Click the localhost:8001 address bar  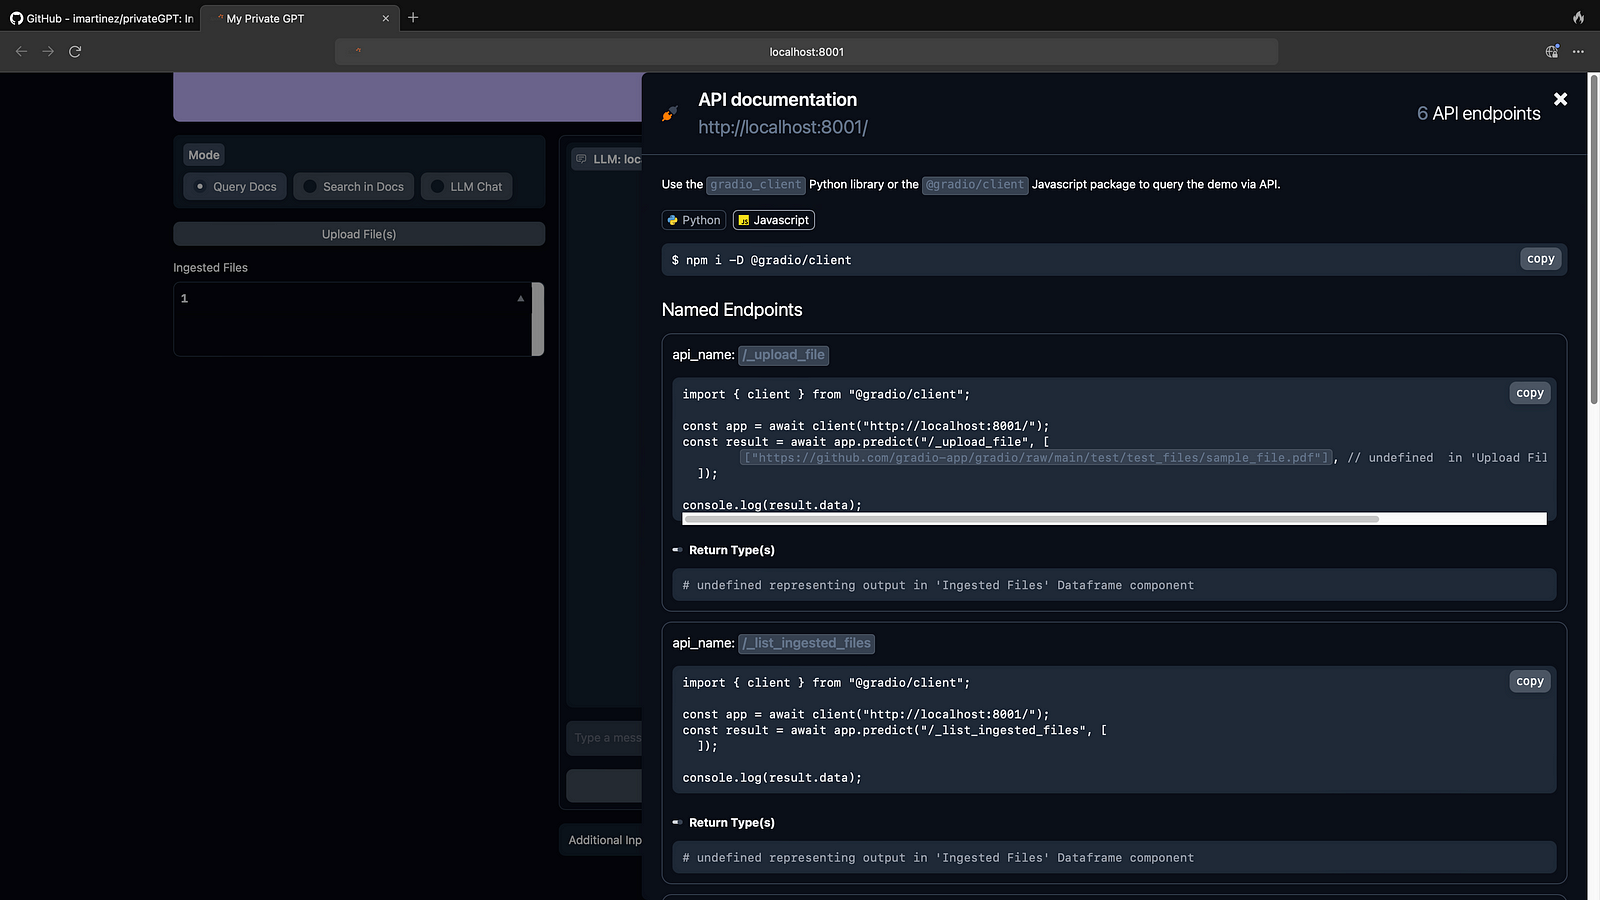(806, 52)
